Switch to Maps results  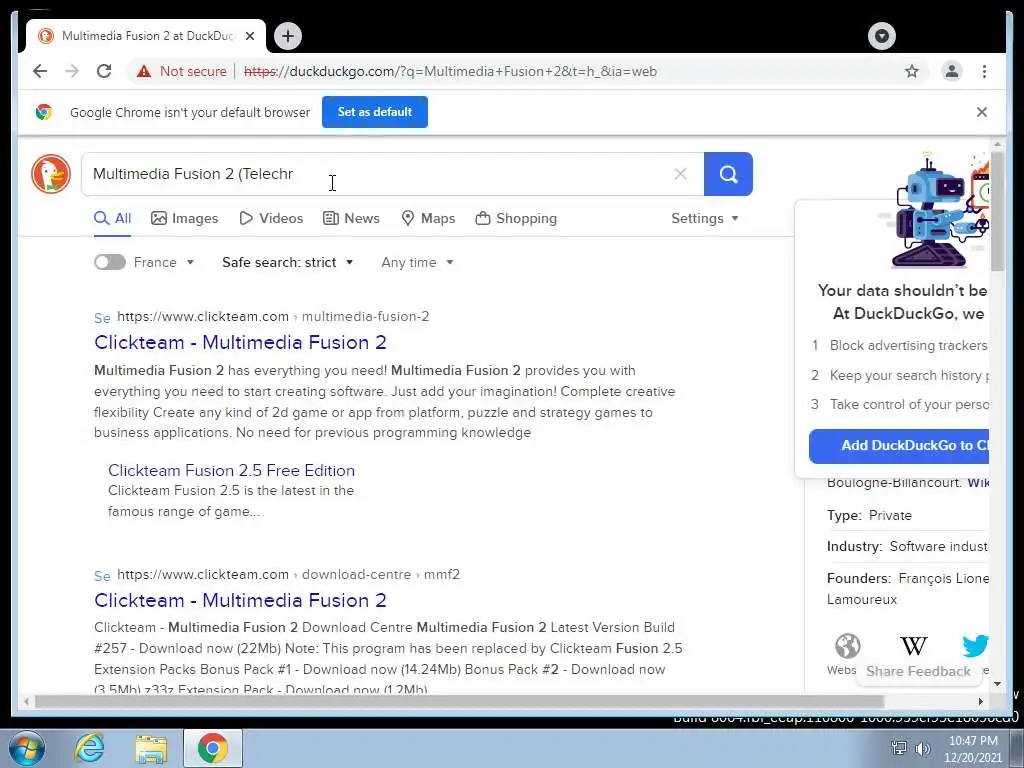[428, 218]
